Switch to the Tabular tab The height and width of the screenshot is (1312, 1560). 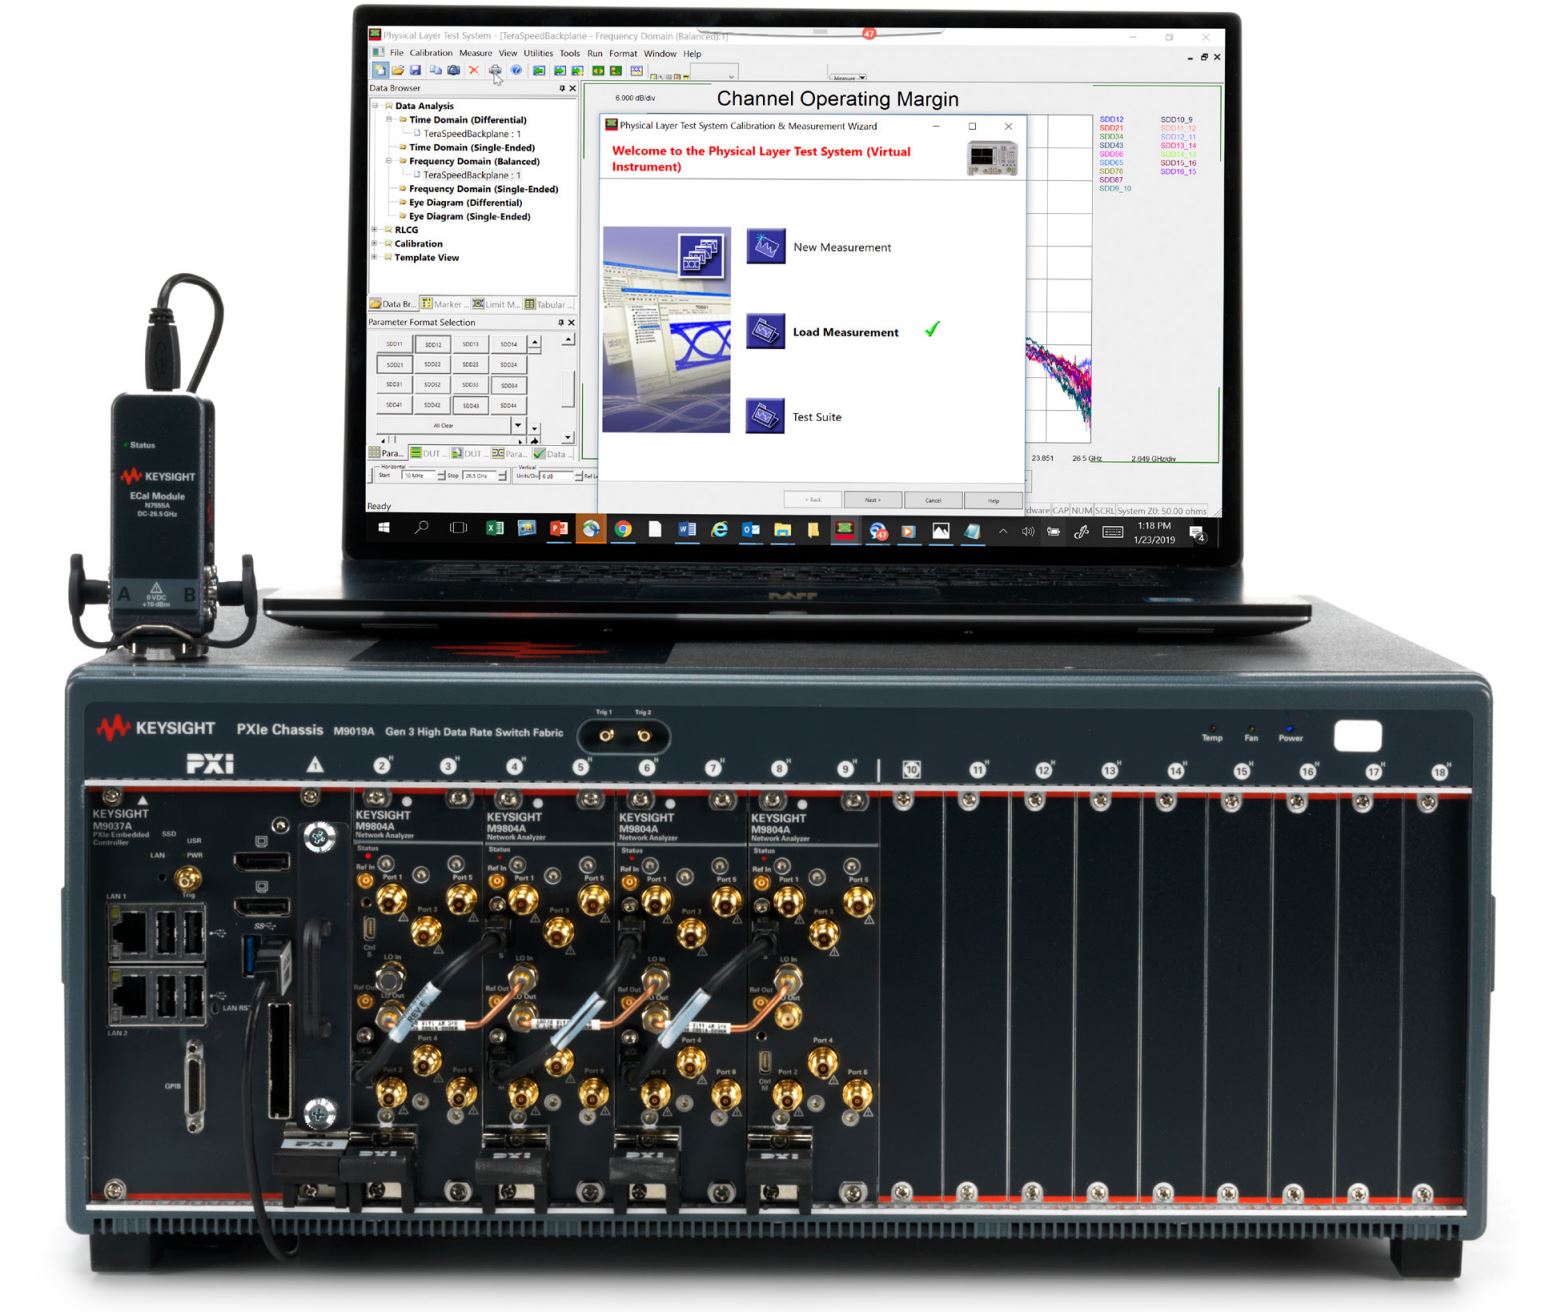549,304
